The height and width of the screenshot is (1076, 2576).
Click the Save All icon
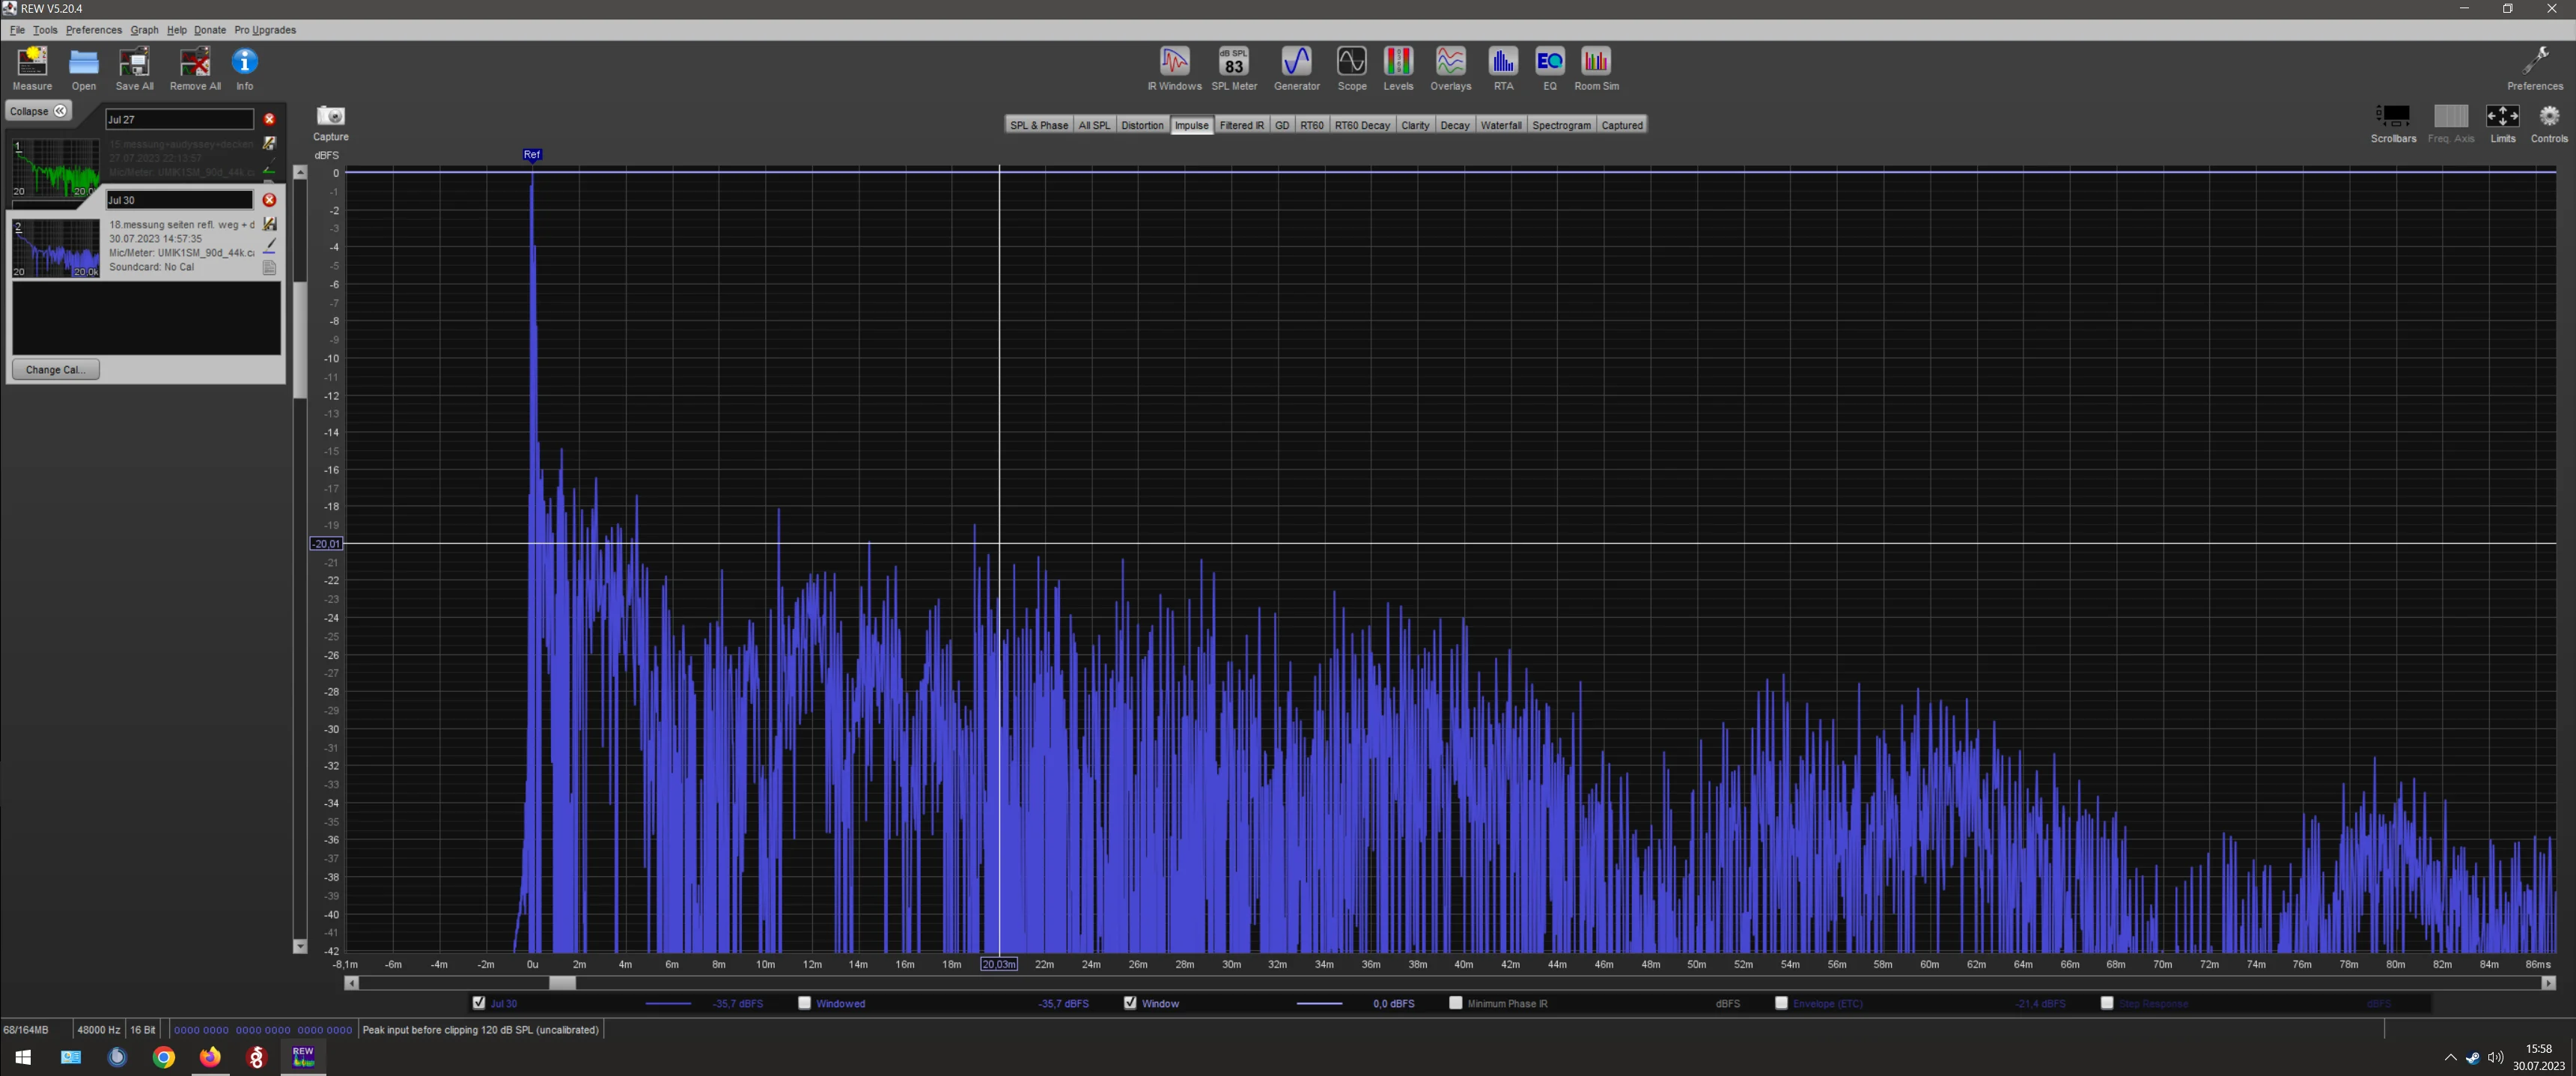pyautogui.click(x=134, y=68)
